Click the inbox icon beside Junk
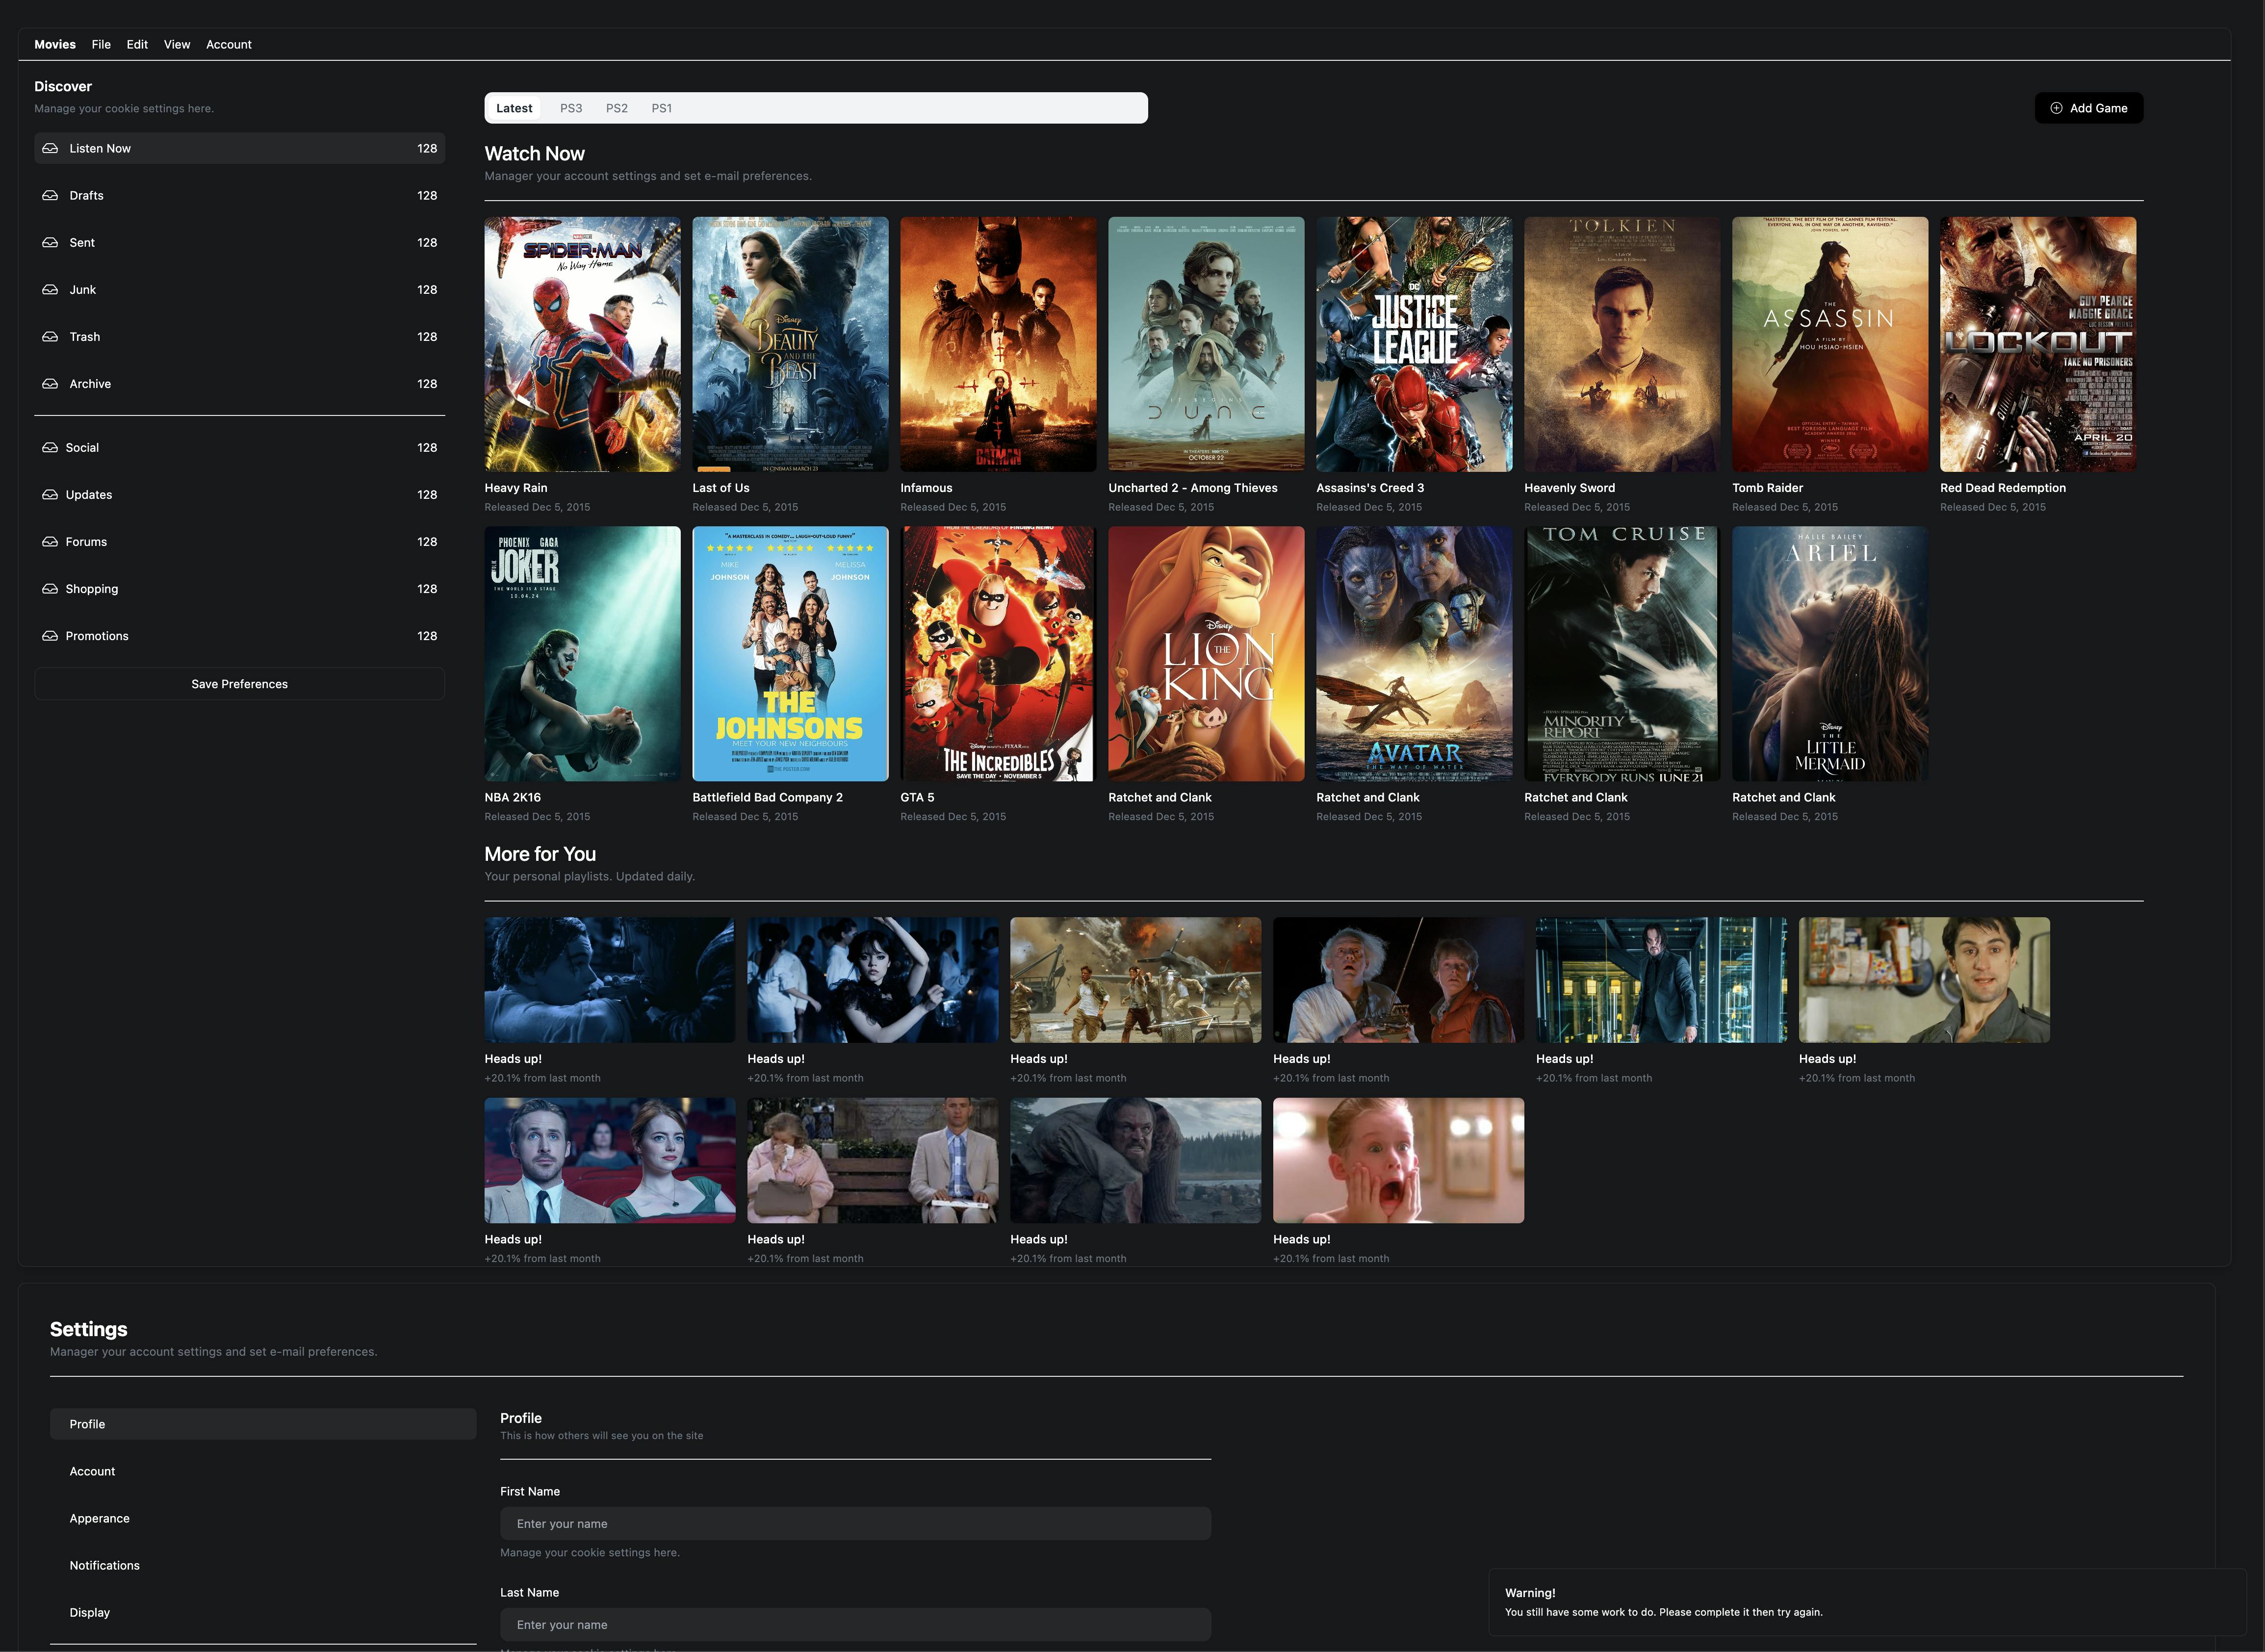This screenshot has height=1652, width=2265. 50,289
